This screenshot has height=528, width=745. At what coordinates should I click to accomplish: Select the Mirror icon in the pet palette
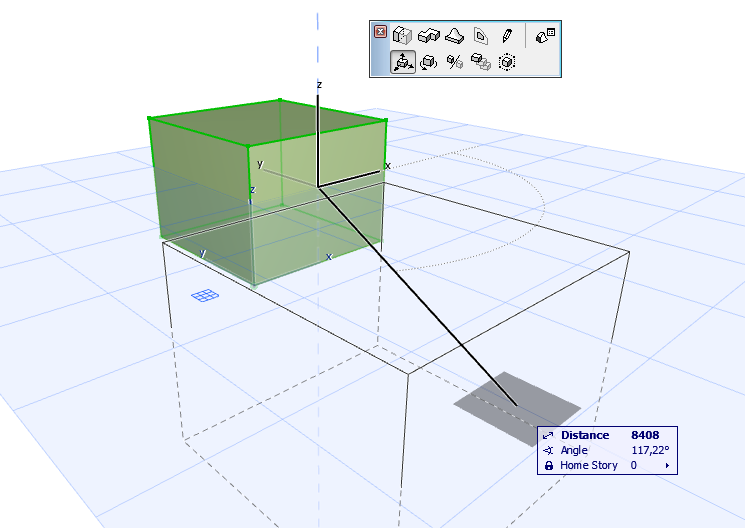pyautogui.click(x=455, y=62)
